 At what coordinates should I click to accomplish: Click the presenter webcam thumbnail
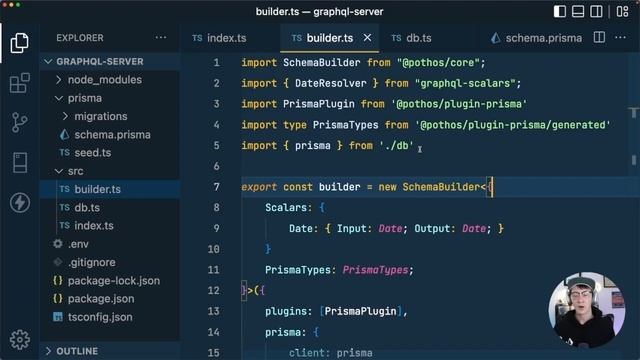click(587, 310)
